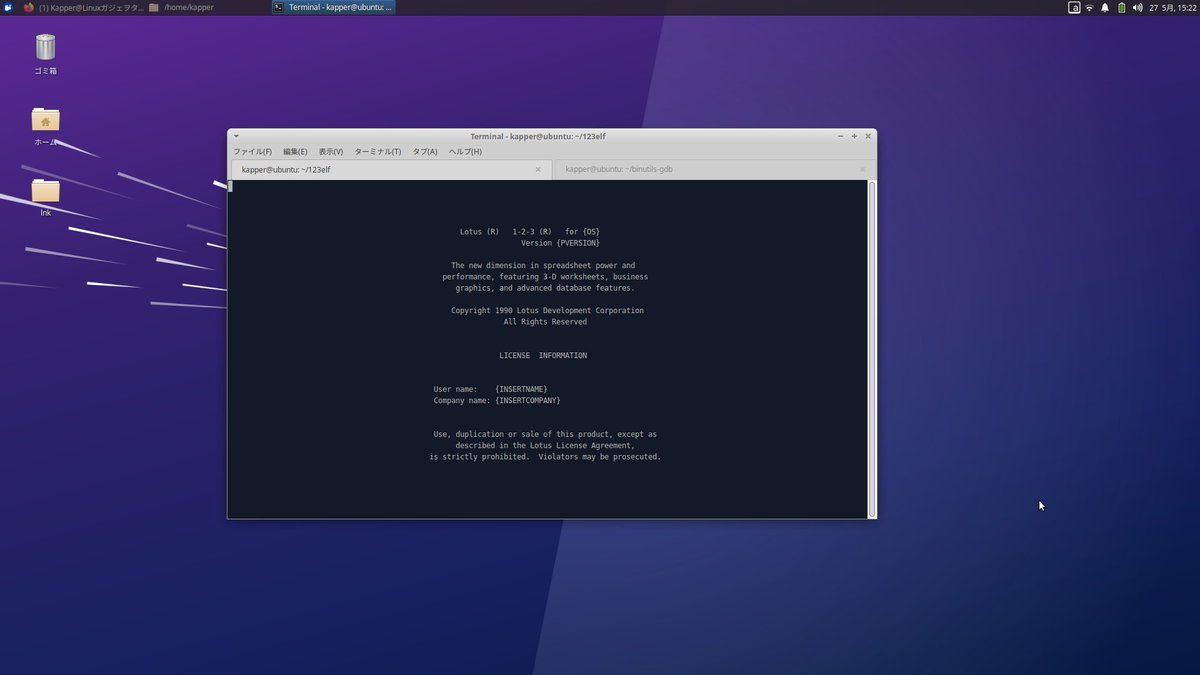This screenshot has width=1200, height=675.
Task: Open the notification bell icon
Action: pyautogui.click(x=1105, y=7)
